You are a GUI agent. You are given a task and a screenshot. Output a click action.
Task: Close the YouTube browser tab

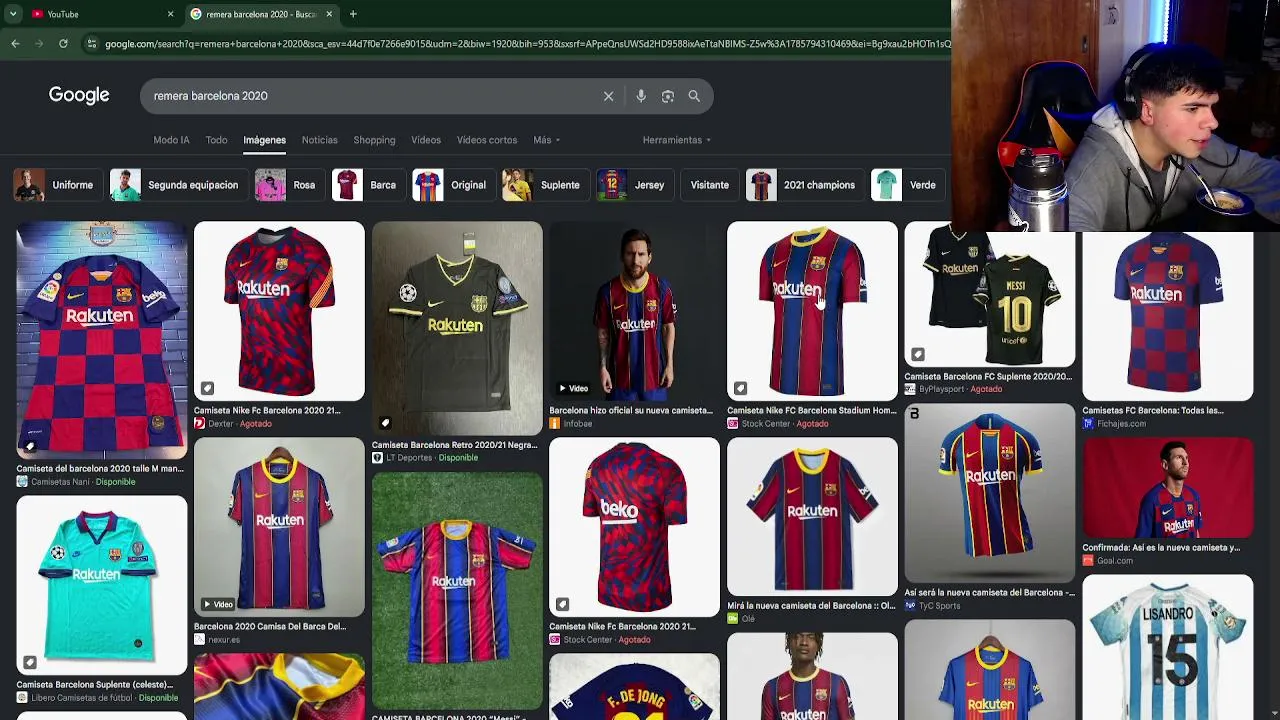click(170, 14)
